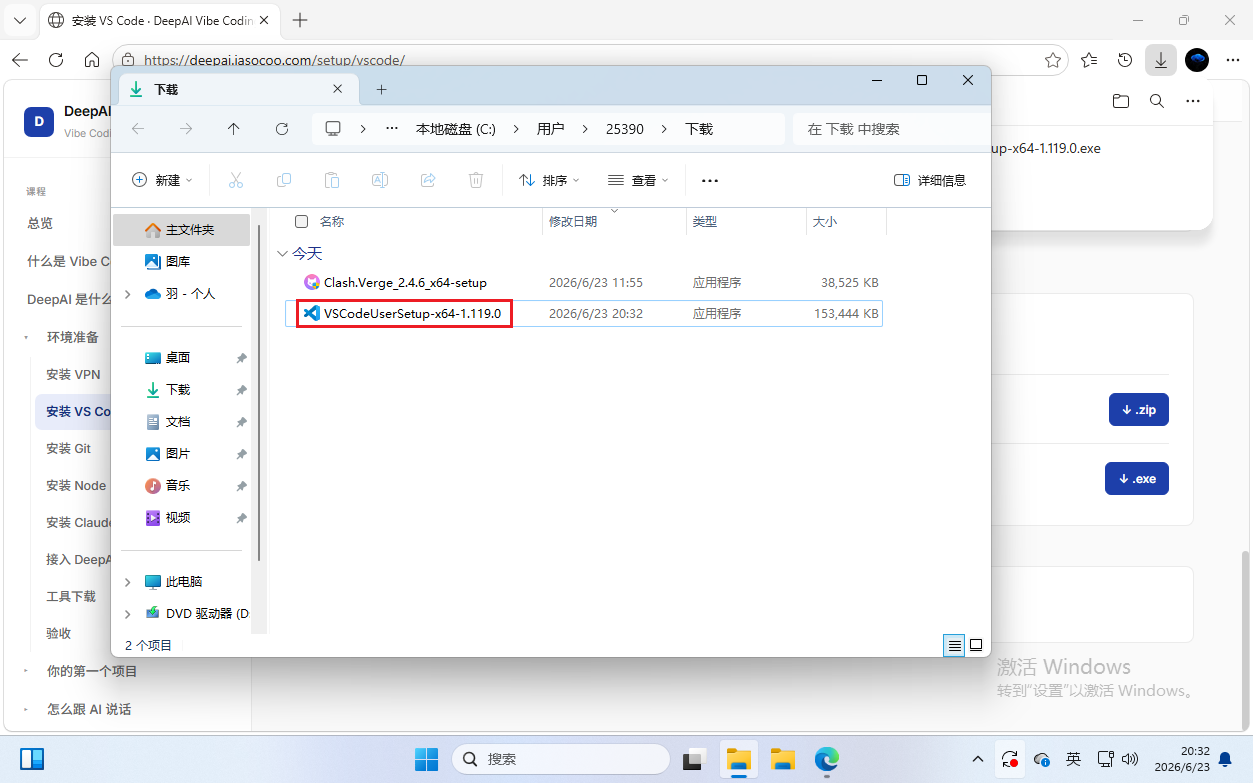Expand the OneDrive personal tree node

tap(127, 294)
